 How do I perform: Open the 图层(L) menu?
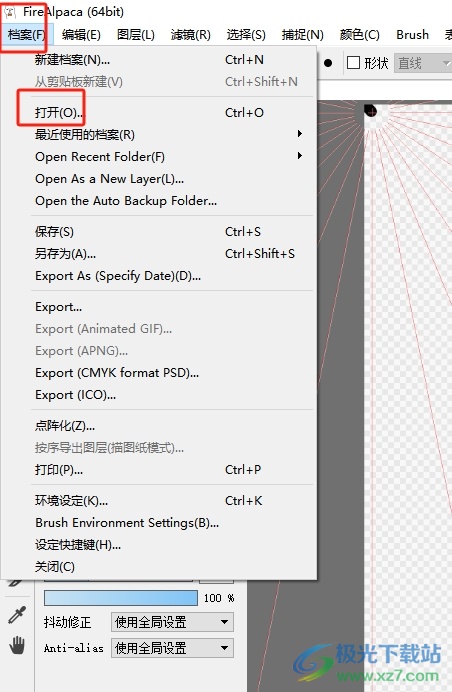point(136,34)
